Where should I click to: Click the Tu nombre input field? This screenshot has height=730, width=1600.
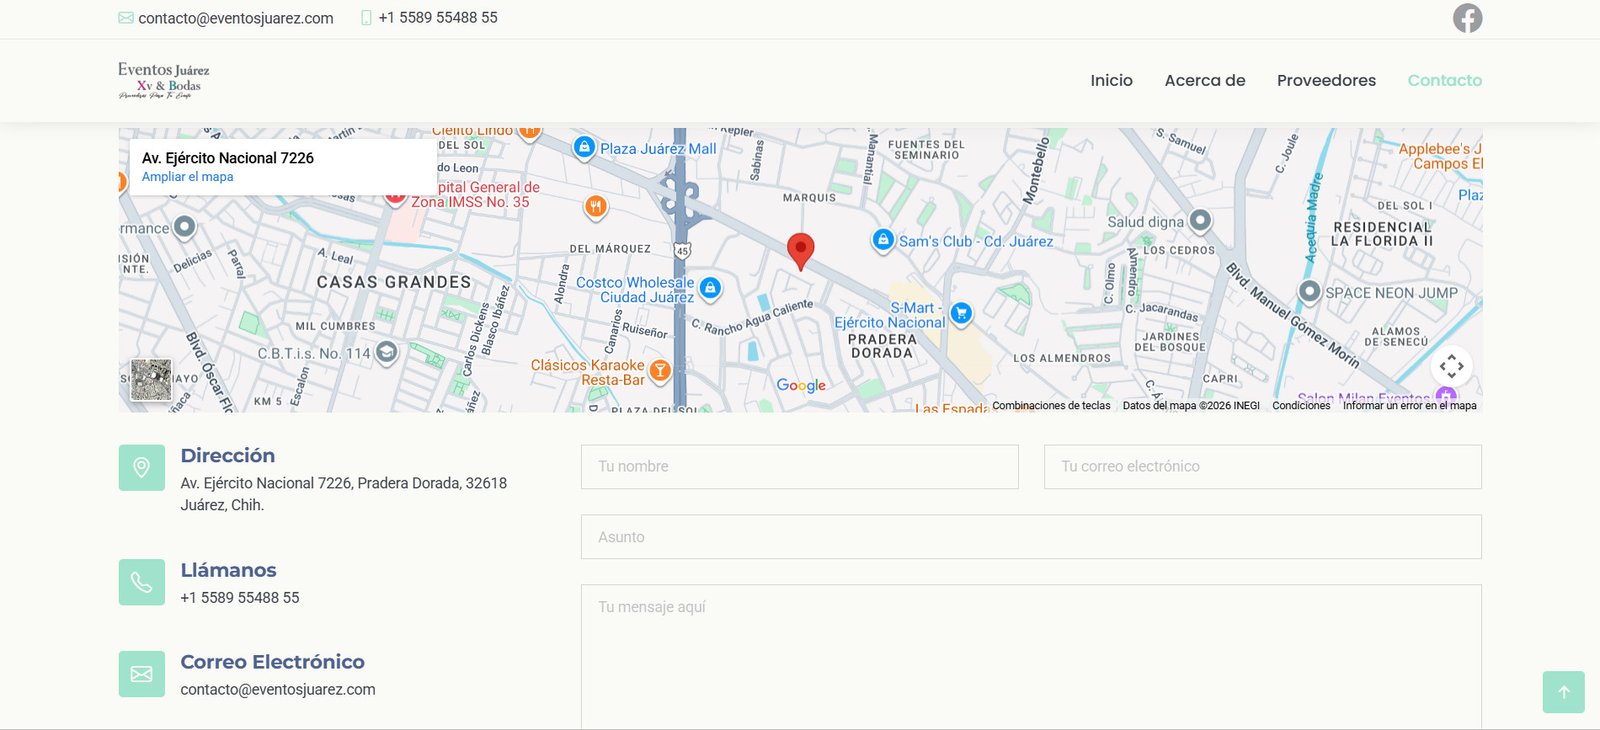pyautogui.click(x=799, y=467)
